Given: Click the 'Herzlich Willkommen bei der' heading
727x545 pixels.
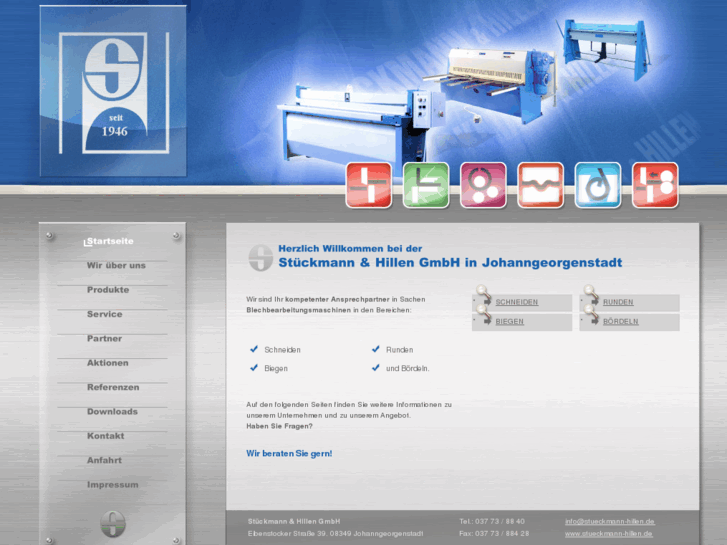Looking at the screenshot, I should 350,249.
